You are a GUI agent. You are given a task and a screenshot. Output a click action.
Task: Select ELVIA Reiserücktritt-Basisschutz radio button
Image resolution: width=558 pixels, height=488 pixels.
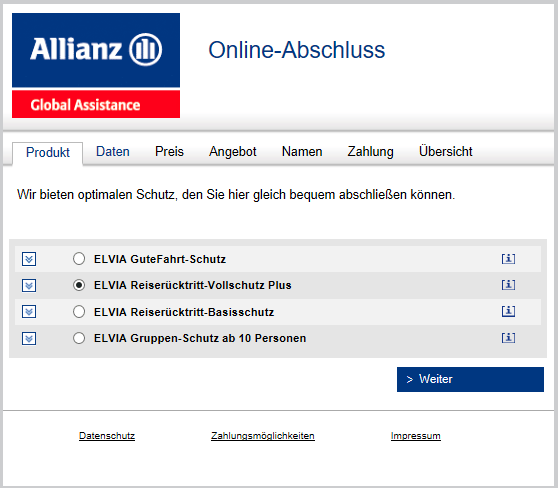click(x=79, y=312)
